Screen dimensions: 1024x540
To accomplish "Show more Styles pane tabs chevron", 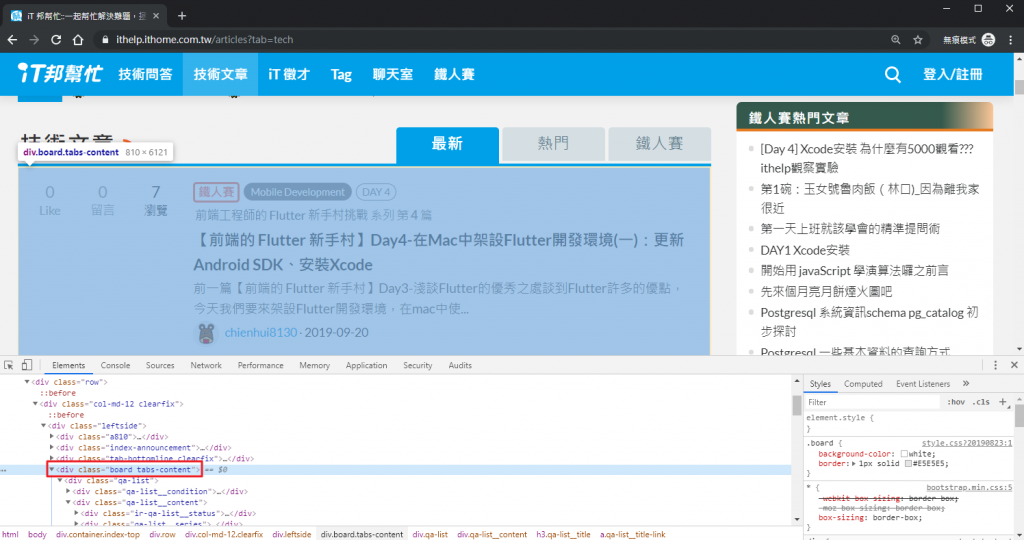I will coord(966,383).
